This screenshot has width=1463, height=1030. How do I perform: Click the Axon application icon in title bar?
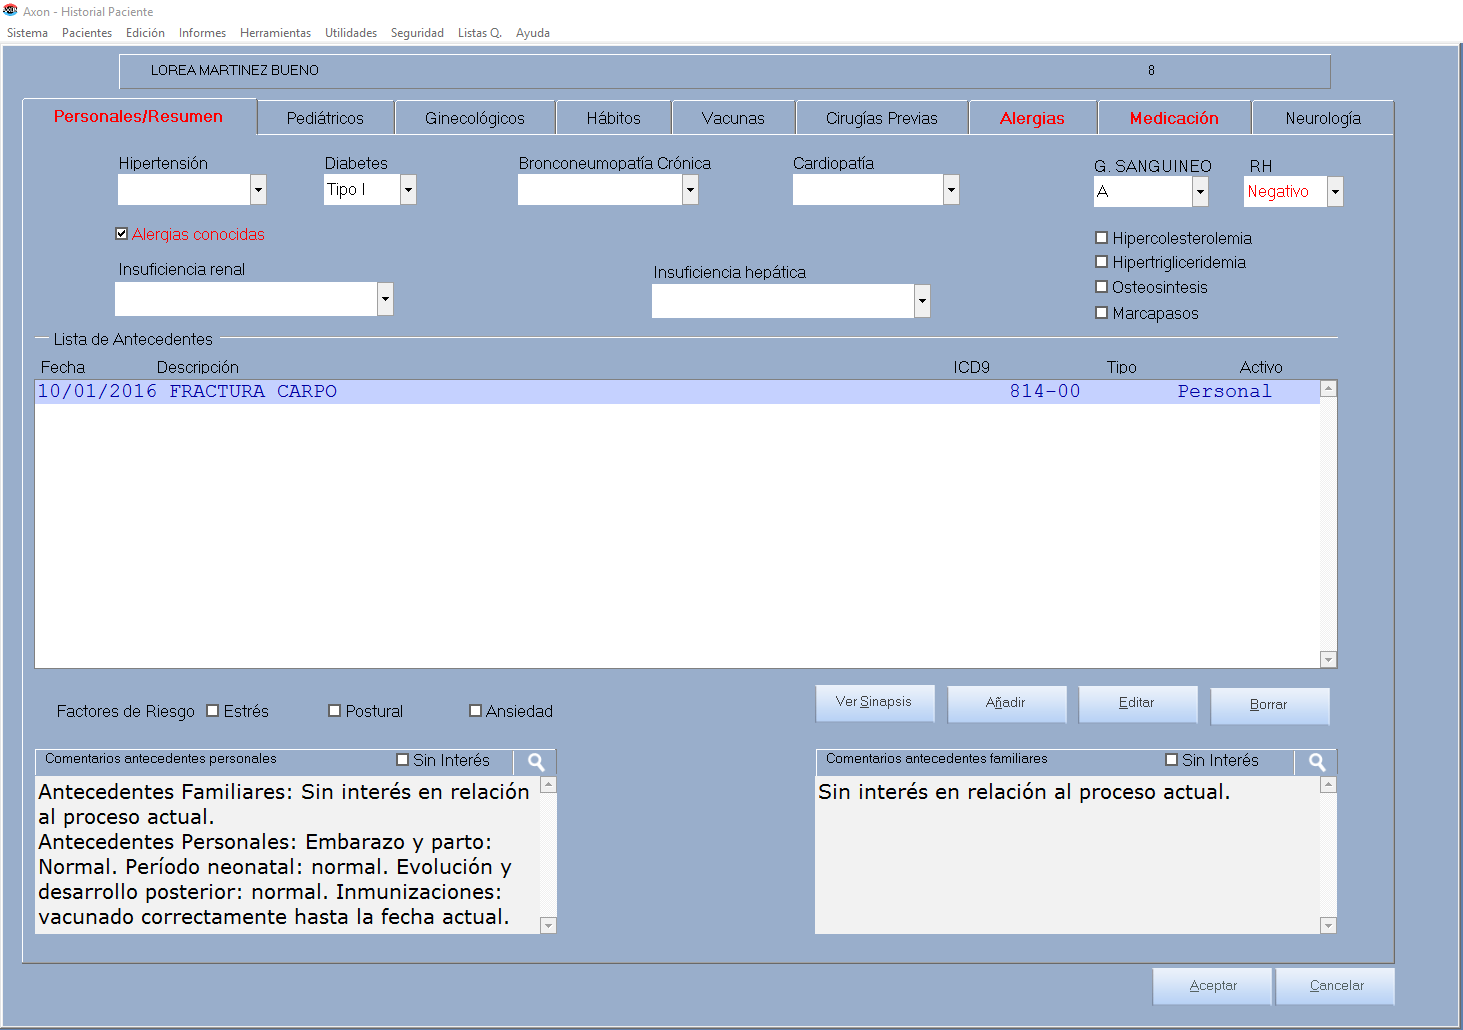click(x=11, y=11)
